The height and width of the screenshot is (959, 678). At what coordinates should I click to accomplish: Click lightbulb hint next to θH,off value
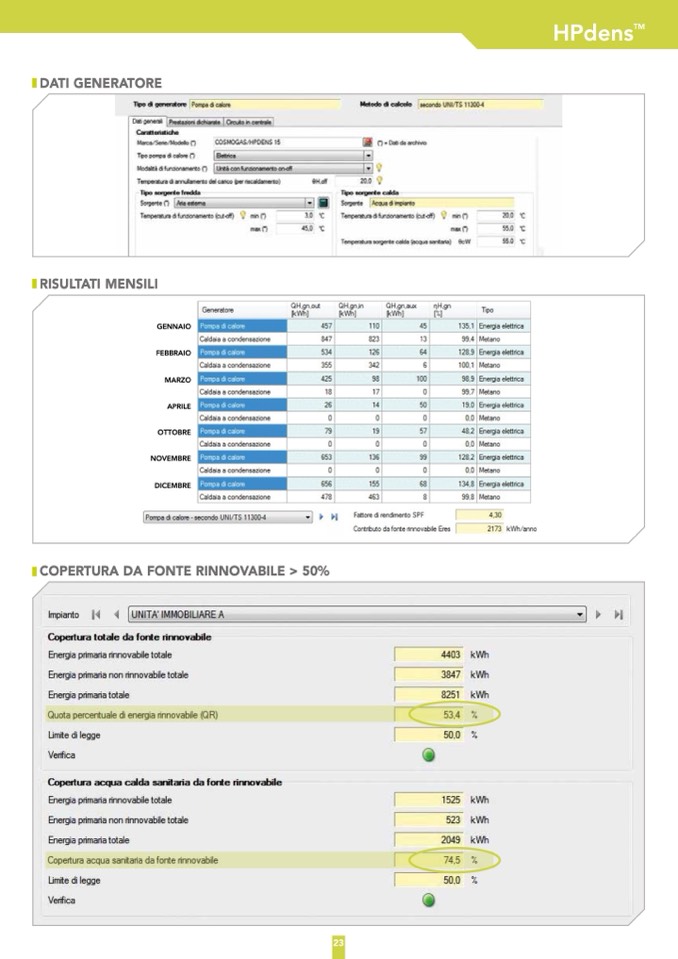pyautogui.click(x=379, y=181)
